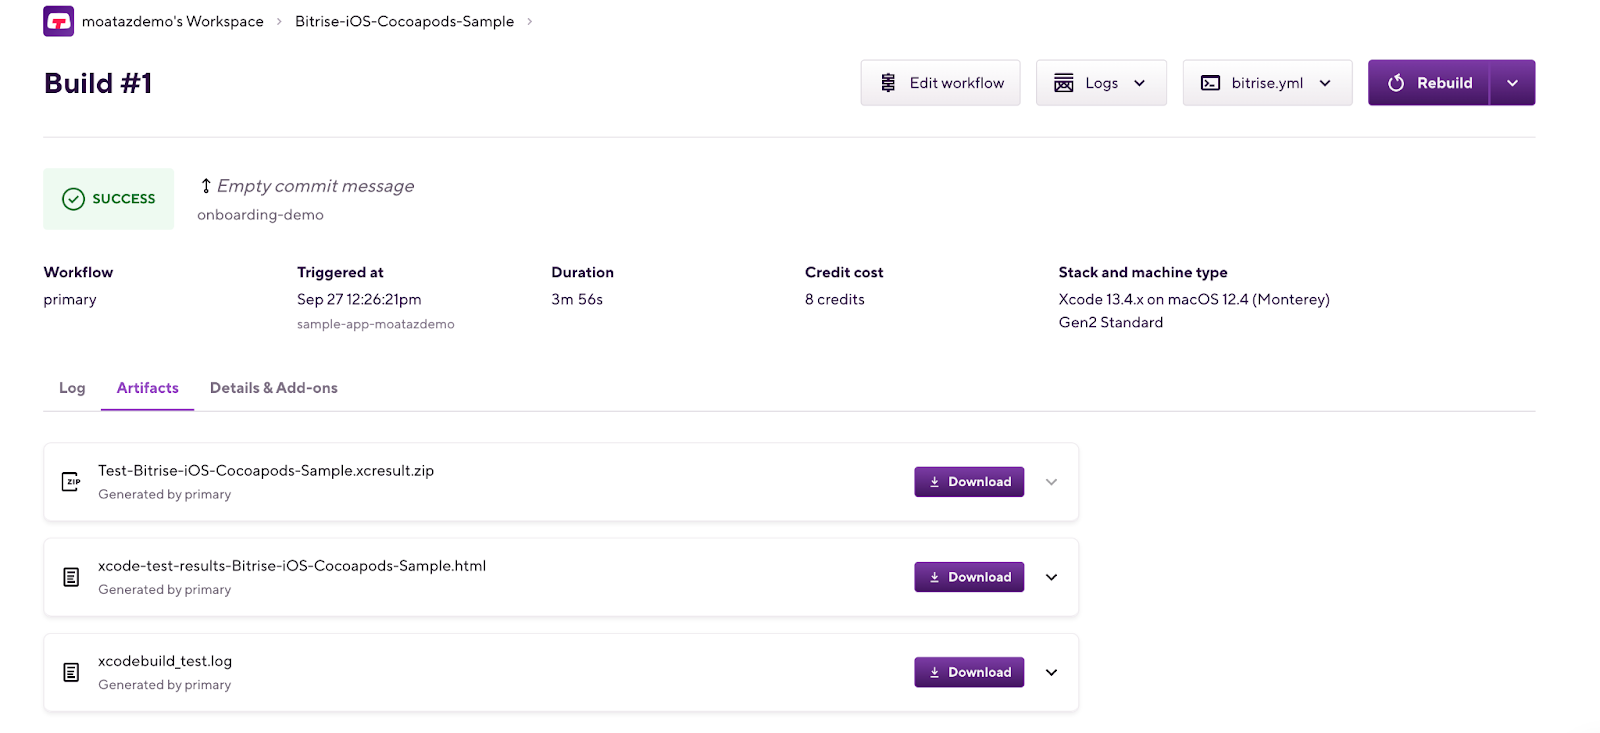
Task: Click the Sep 27 12:26:21pm trigger time
Action: (359, 299)
